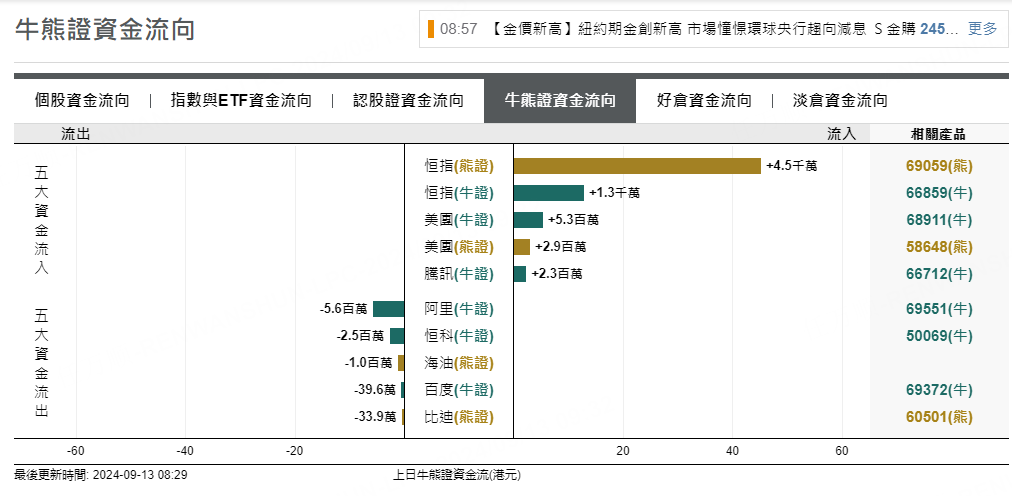Viewport: 1012px width, 496px height.
Task: Open the 好倉資金流向 tab
Action: pyautogui.click(x=704, y=101)
